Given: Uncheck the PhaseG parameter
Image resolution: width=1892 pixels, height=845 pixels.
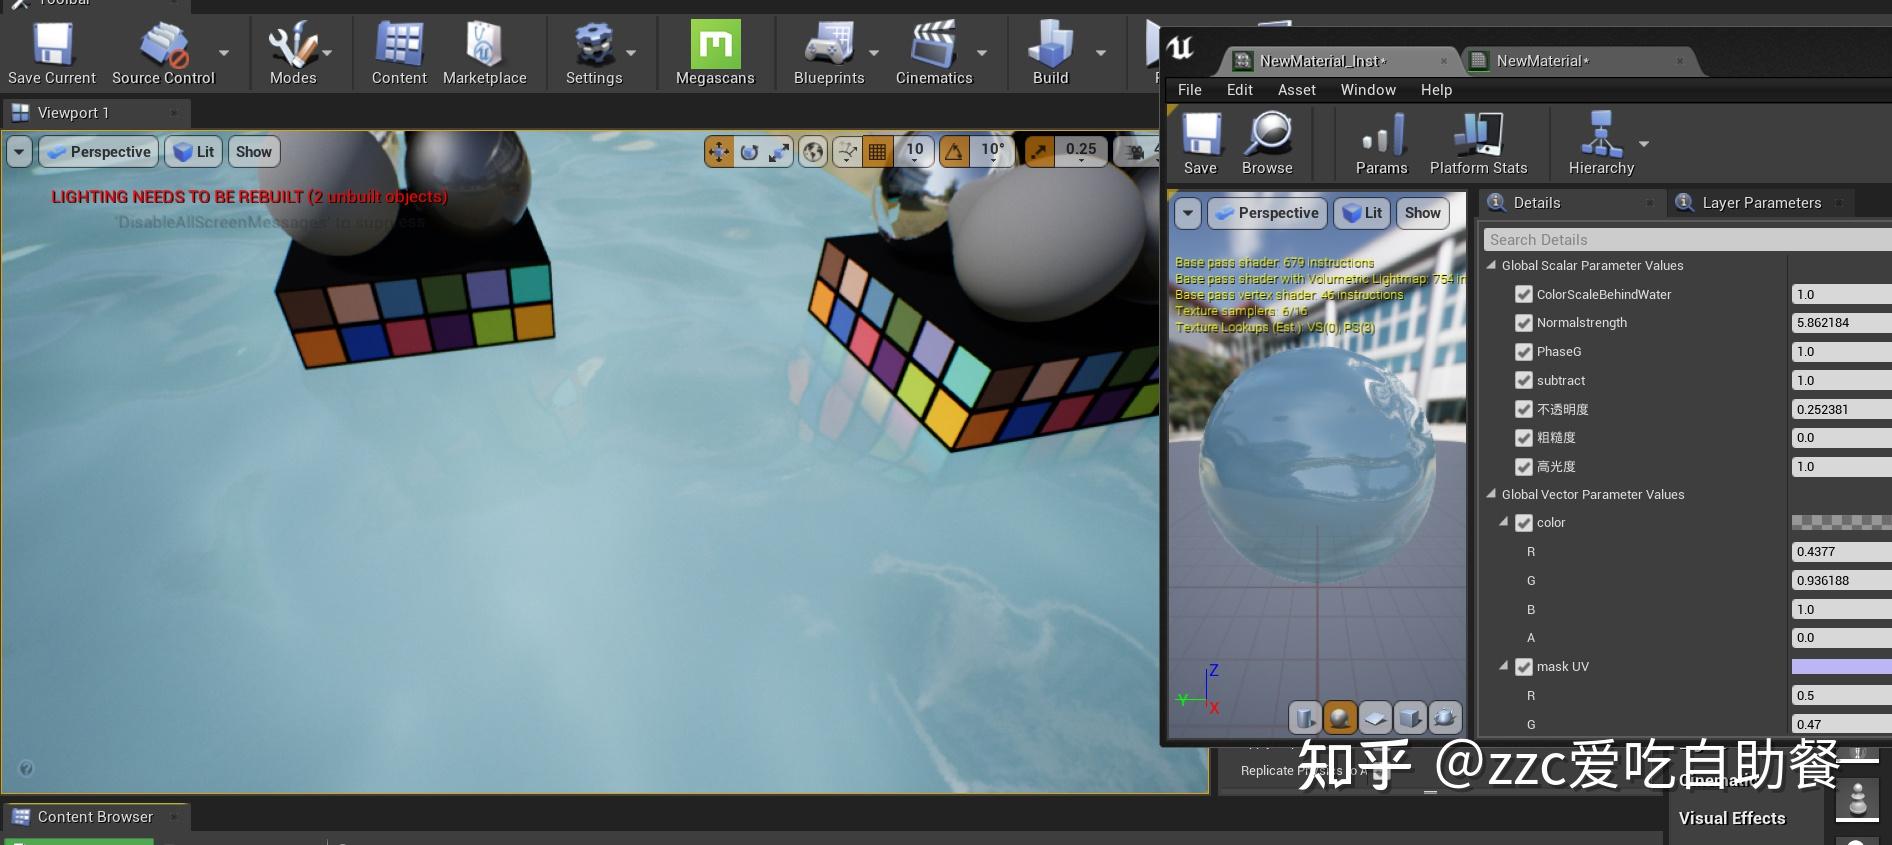Looking at the screenshot, I should tap(1524, 352).
